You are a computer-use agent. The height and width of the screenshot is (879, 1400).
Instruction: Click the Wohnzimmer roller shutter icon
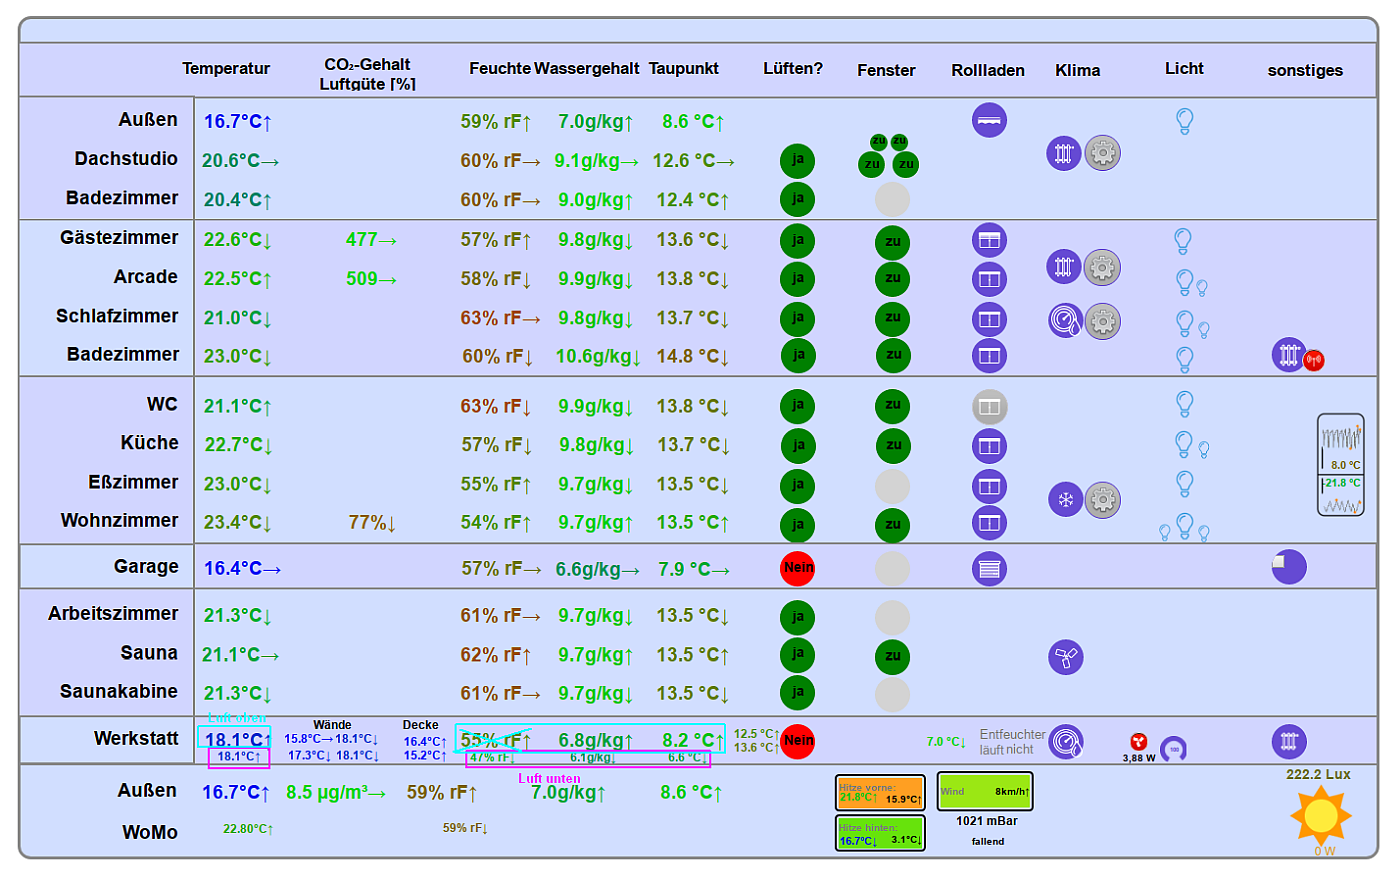989,522
